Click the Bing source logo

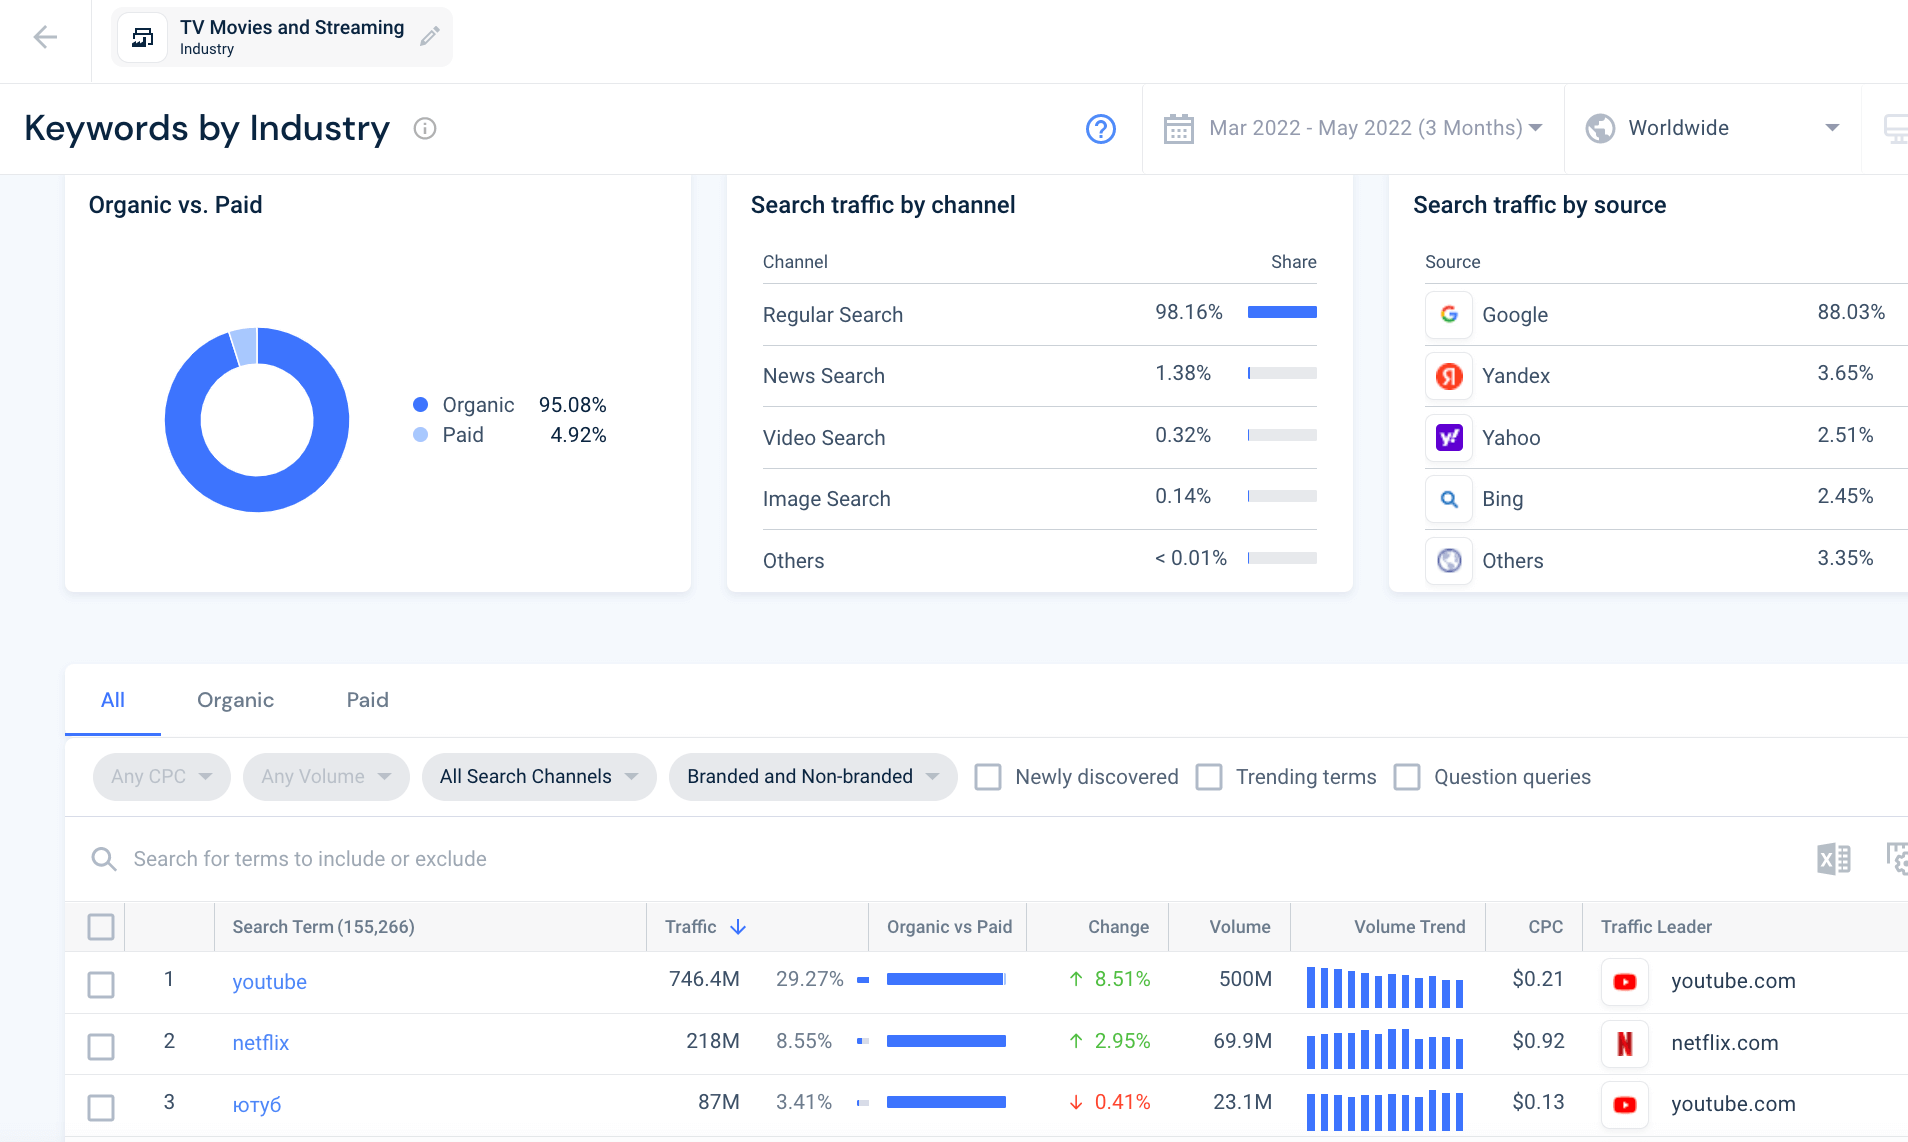click(x=1449, y=499)
